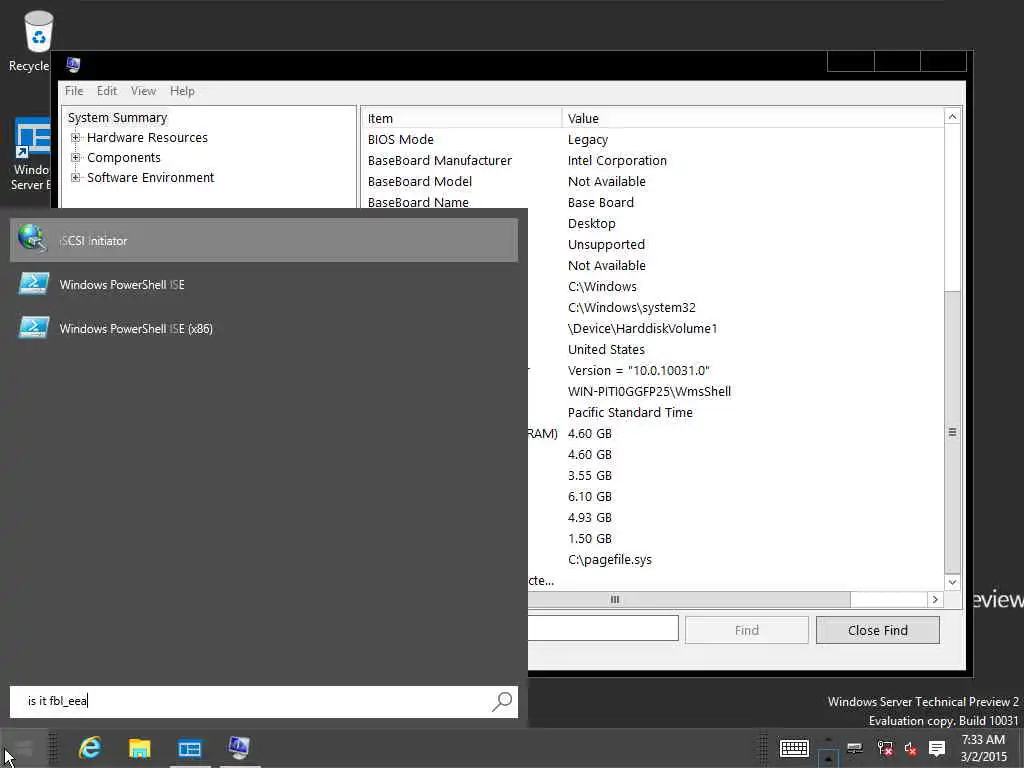Click the 1.50 GB value

590,539
